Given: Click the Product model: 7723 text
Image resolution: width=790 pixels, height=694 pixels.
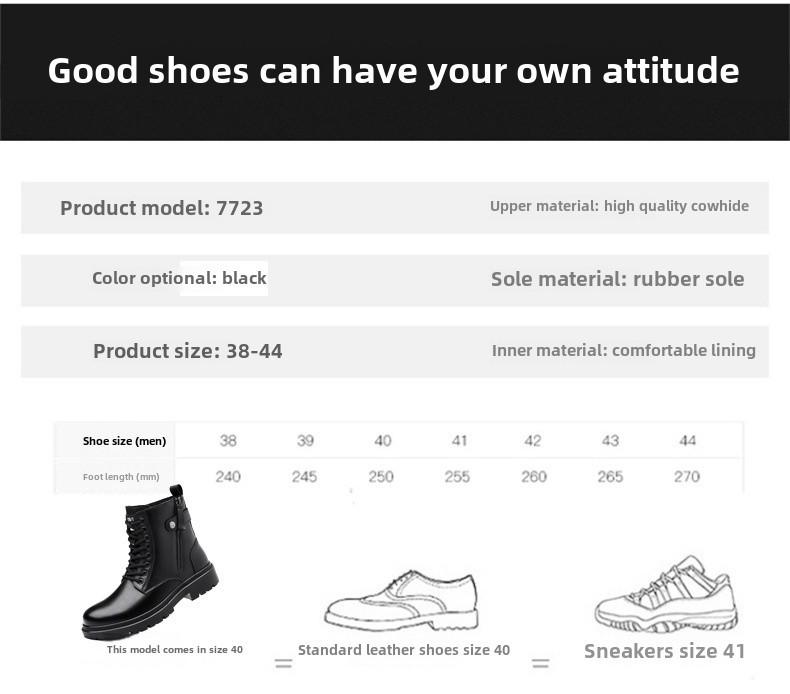Looking at the screenshot, I should click(x=162, y=208).
